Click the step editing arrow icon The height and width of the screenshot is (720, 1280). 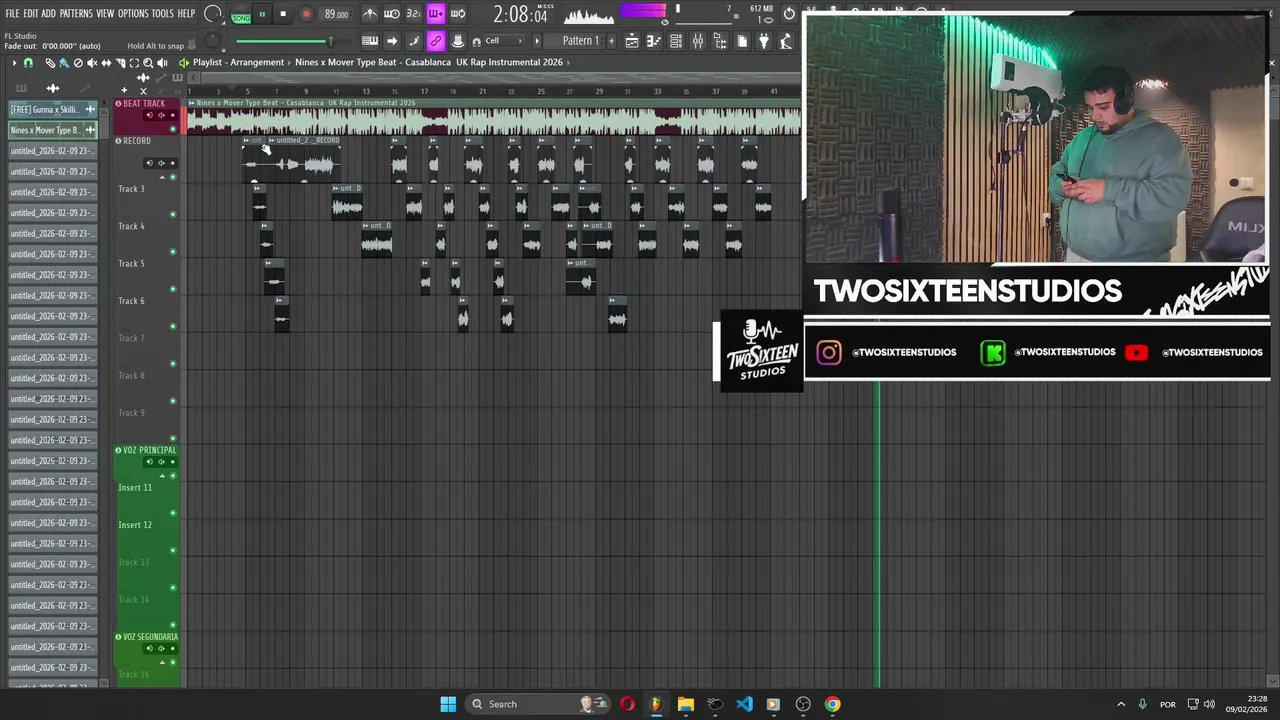coord(392,41)
